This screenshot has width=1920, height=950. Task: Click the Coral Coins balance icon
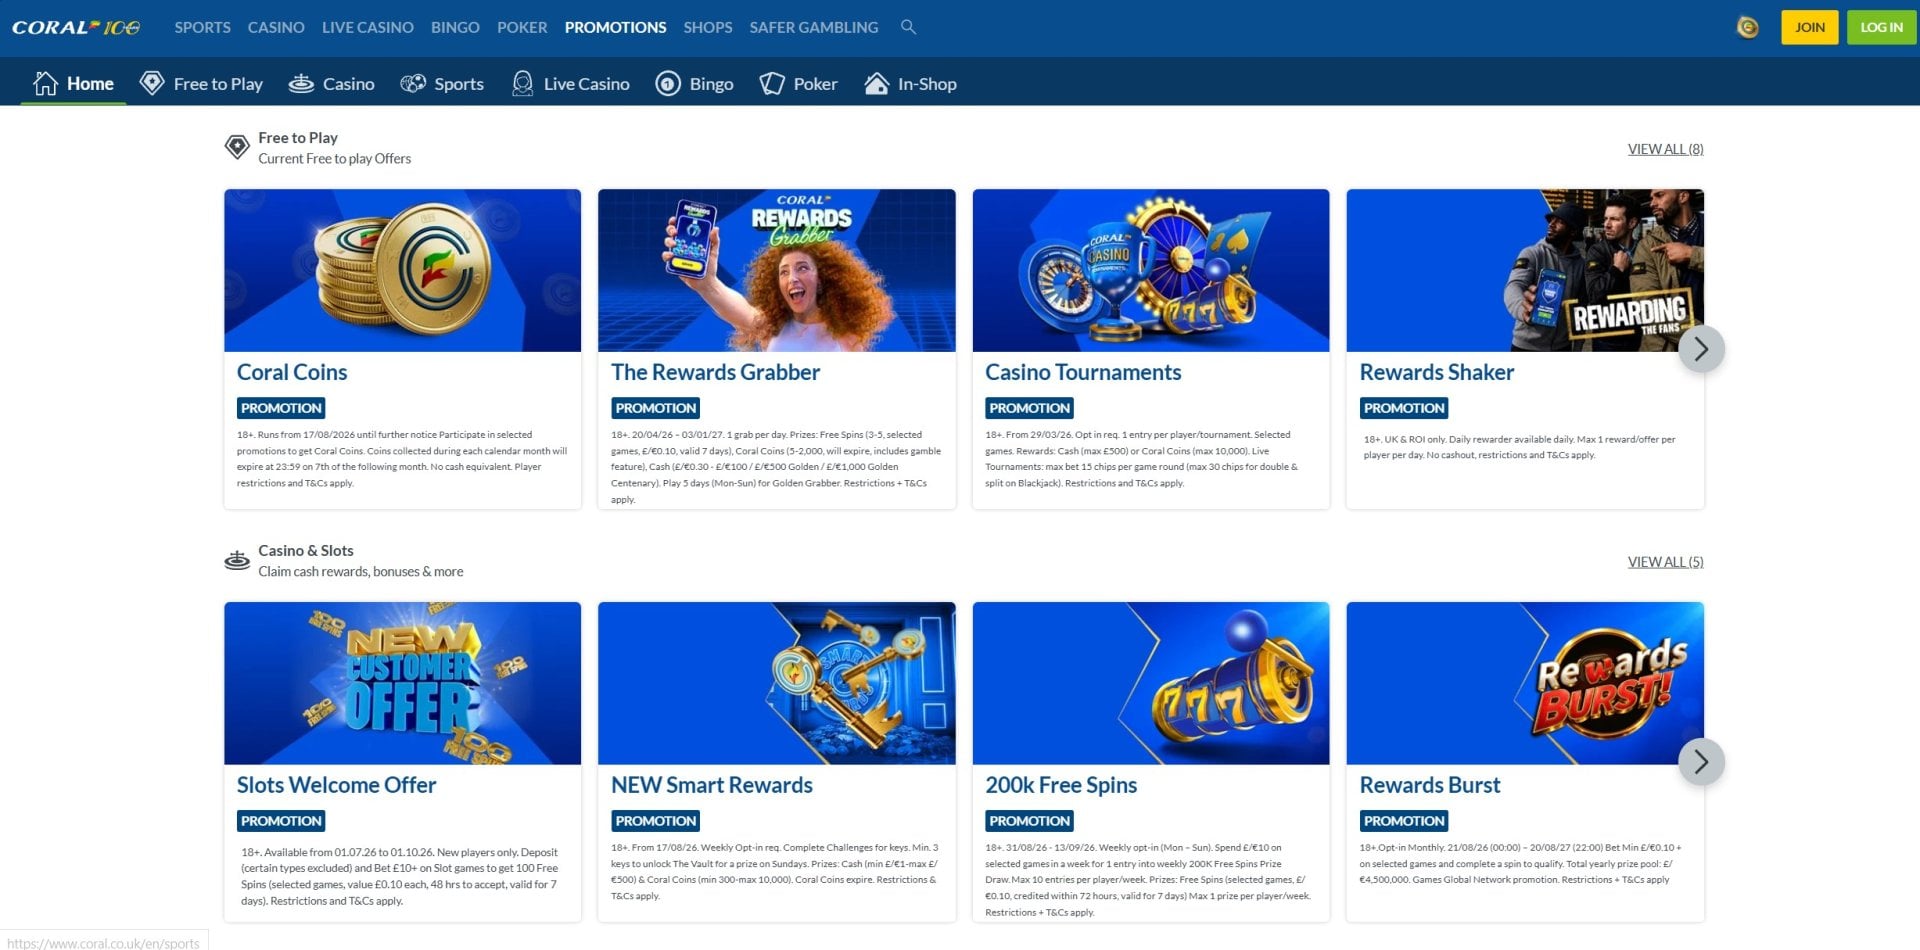[x=1747, y=27]
